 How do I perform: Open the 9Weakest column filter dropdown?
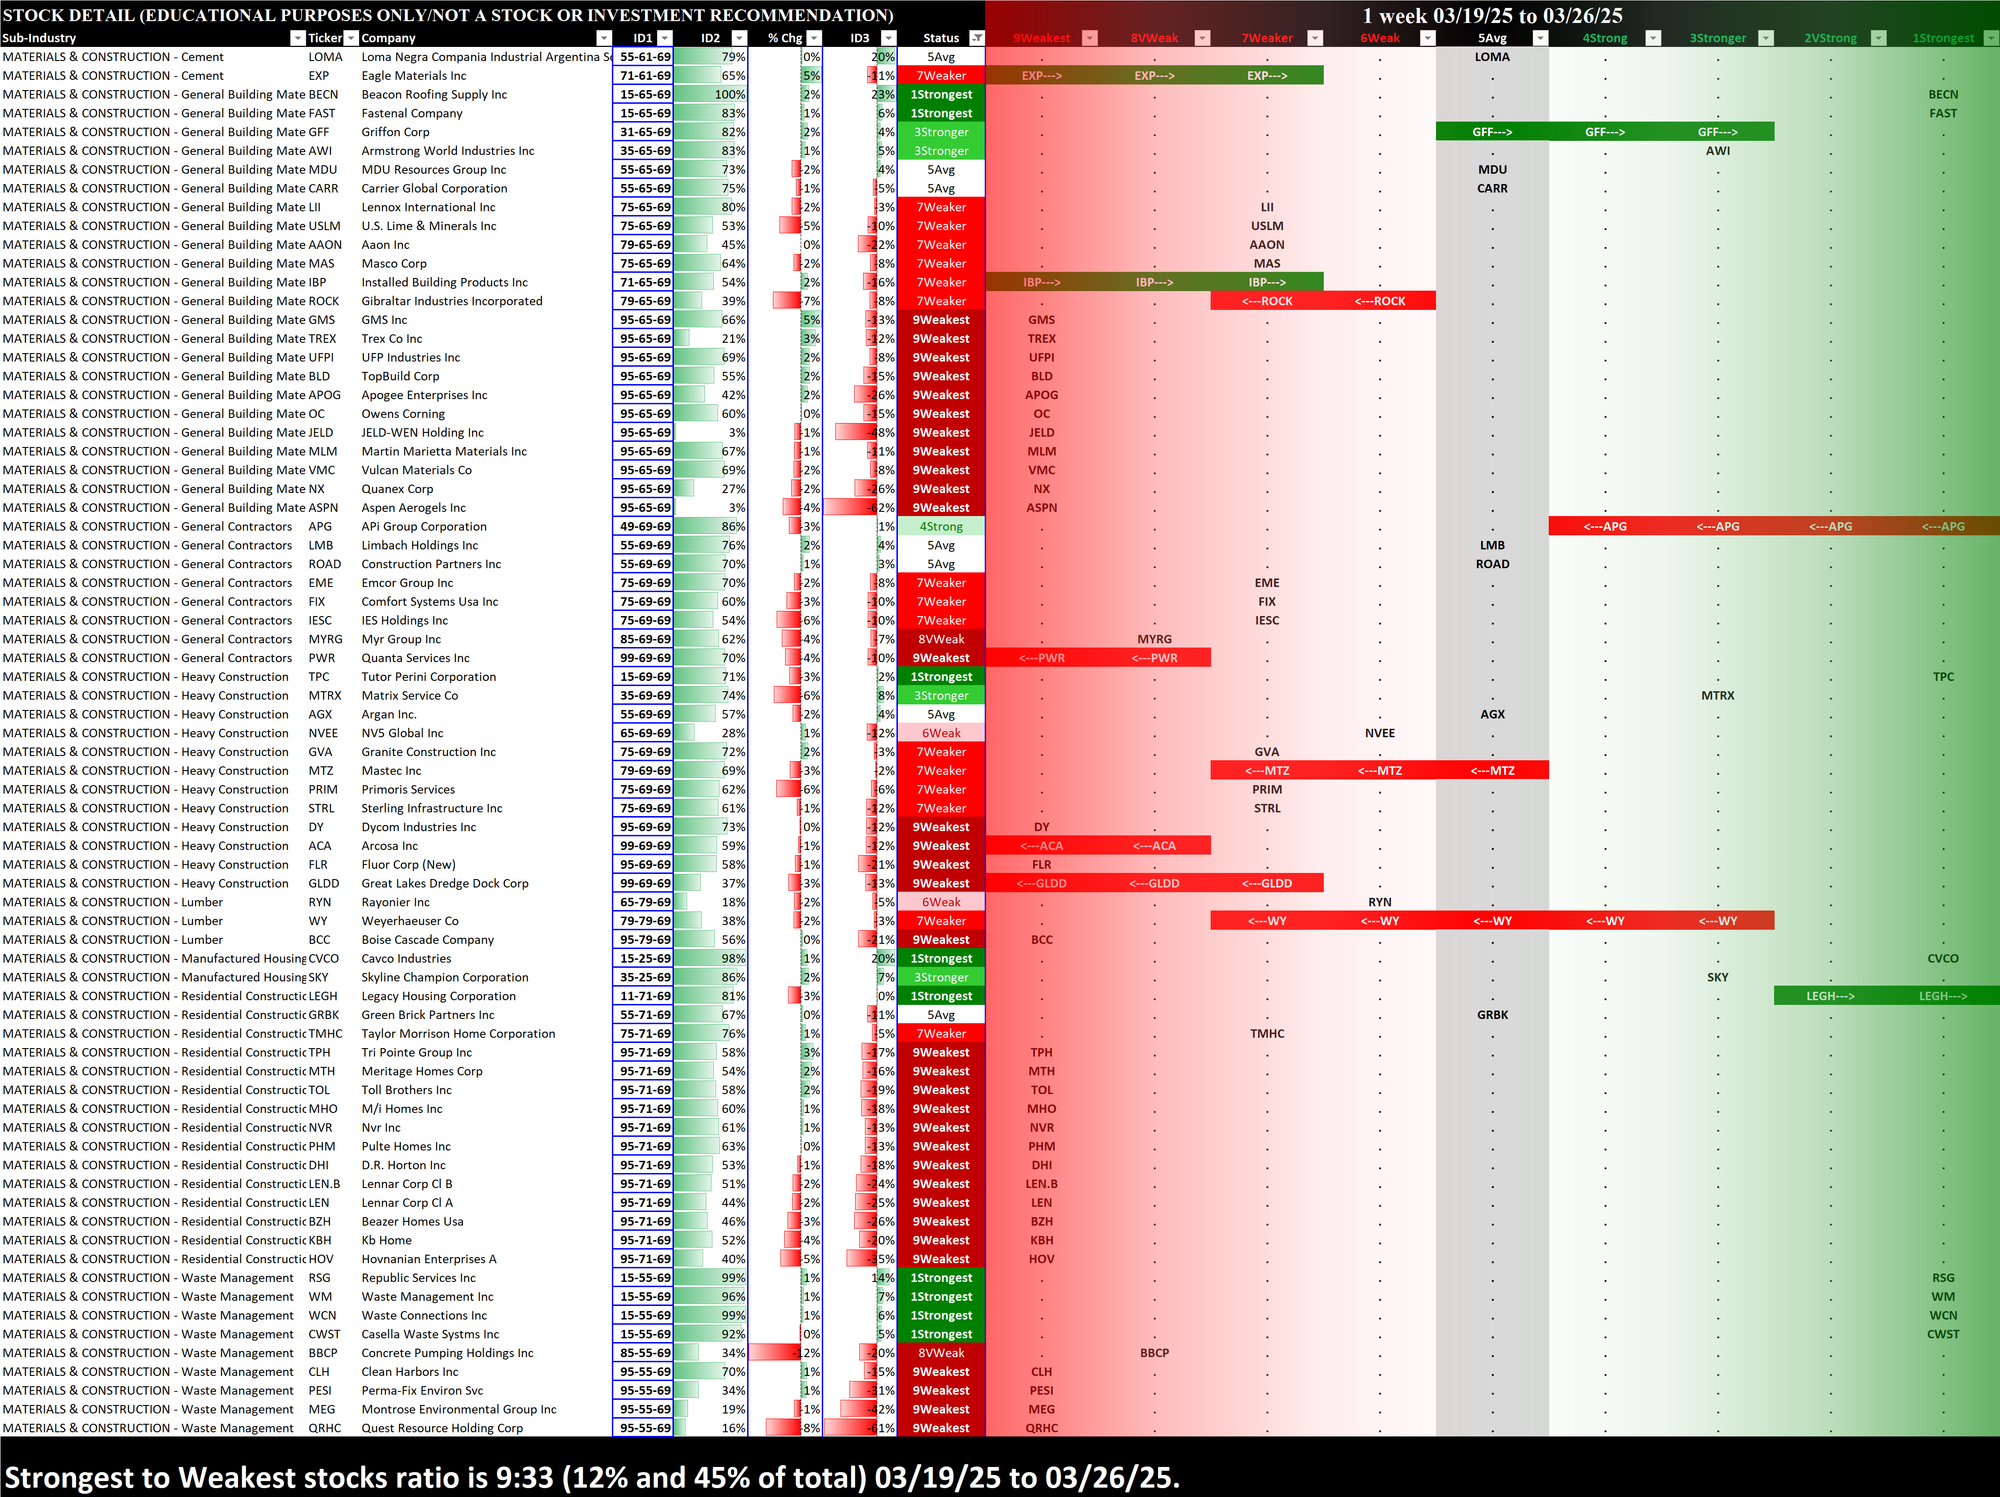pos(1090,38)
